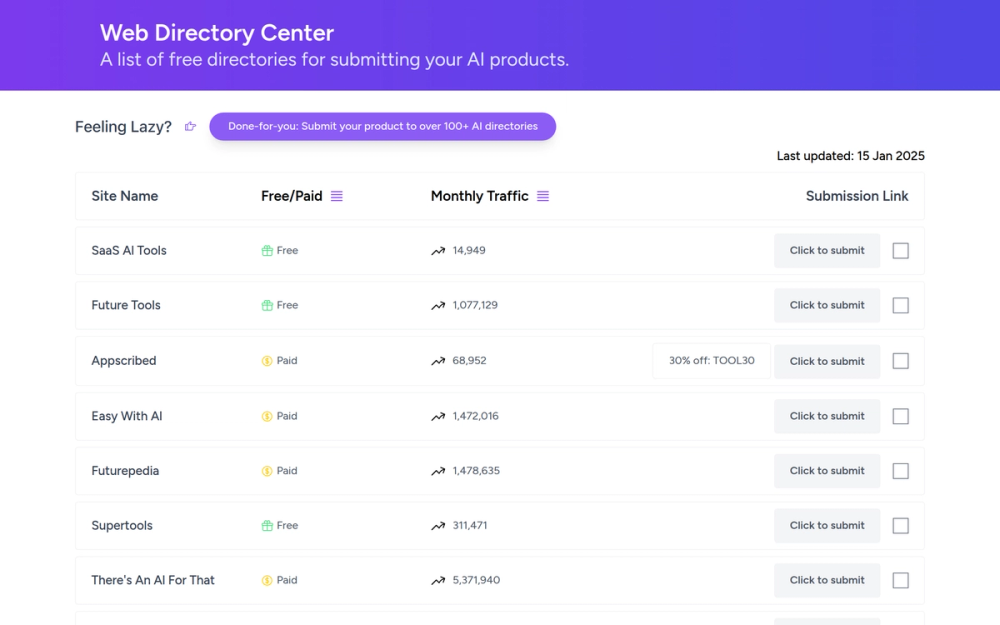This screenshot has height=625, width=1000.
Task: Click to submit for Appscribed
Action: pos(827,361)
